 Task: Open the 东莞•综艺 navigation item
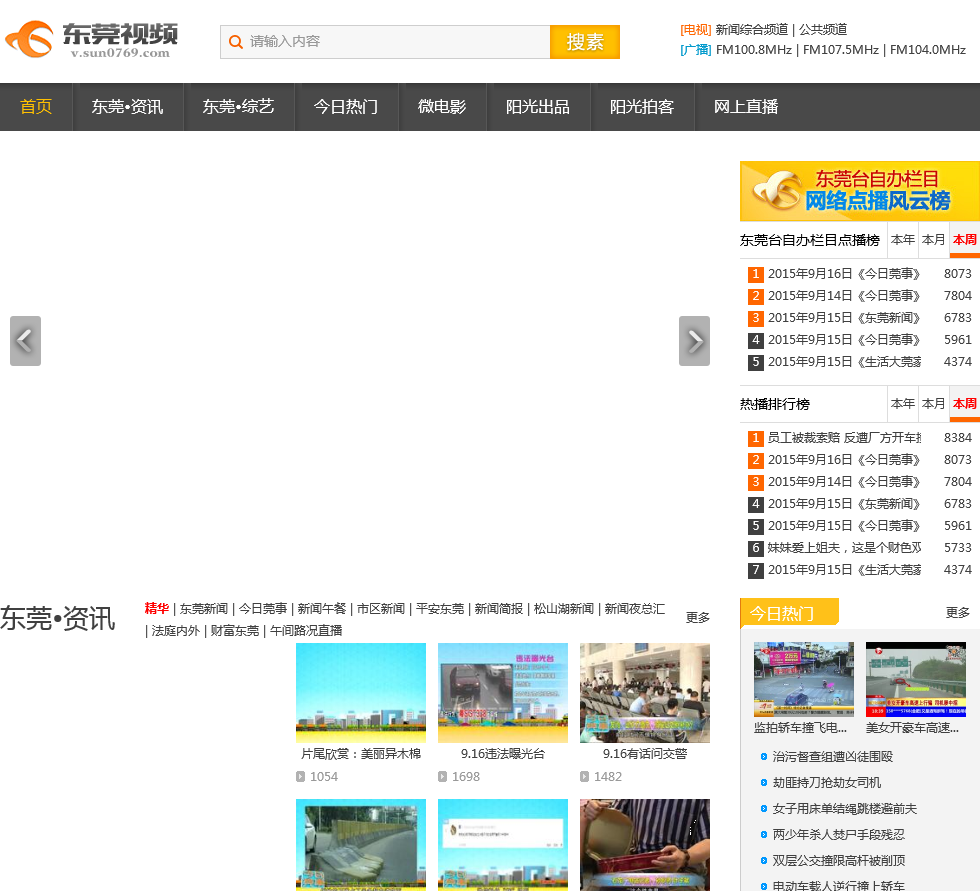[x=239, y=107]
